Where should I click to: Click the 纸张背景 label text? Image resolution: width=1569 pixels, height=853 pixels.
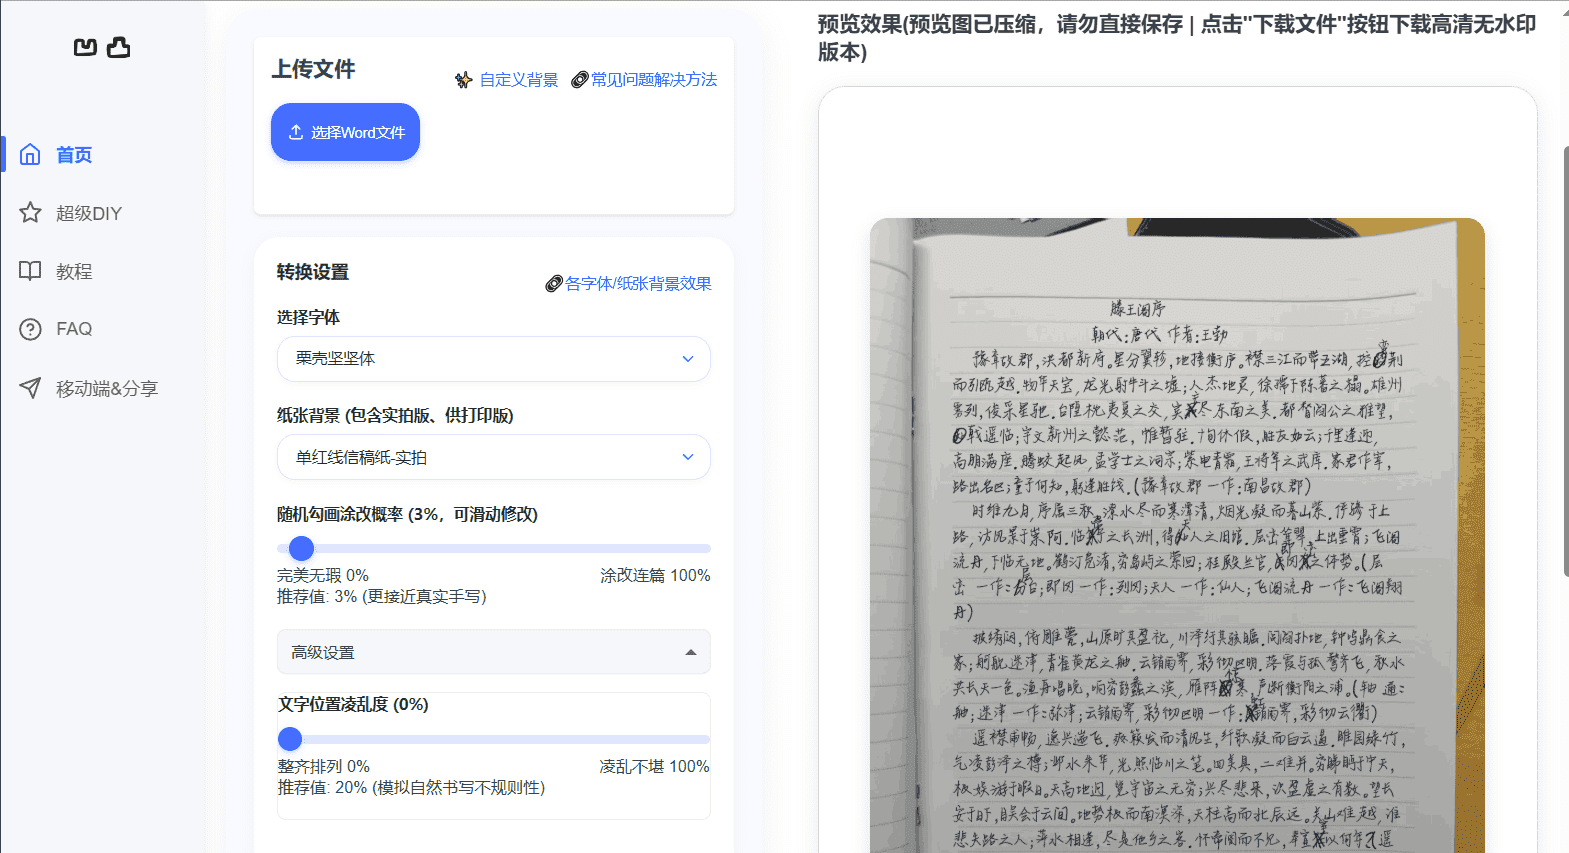click(395, 415)
